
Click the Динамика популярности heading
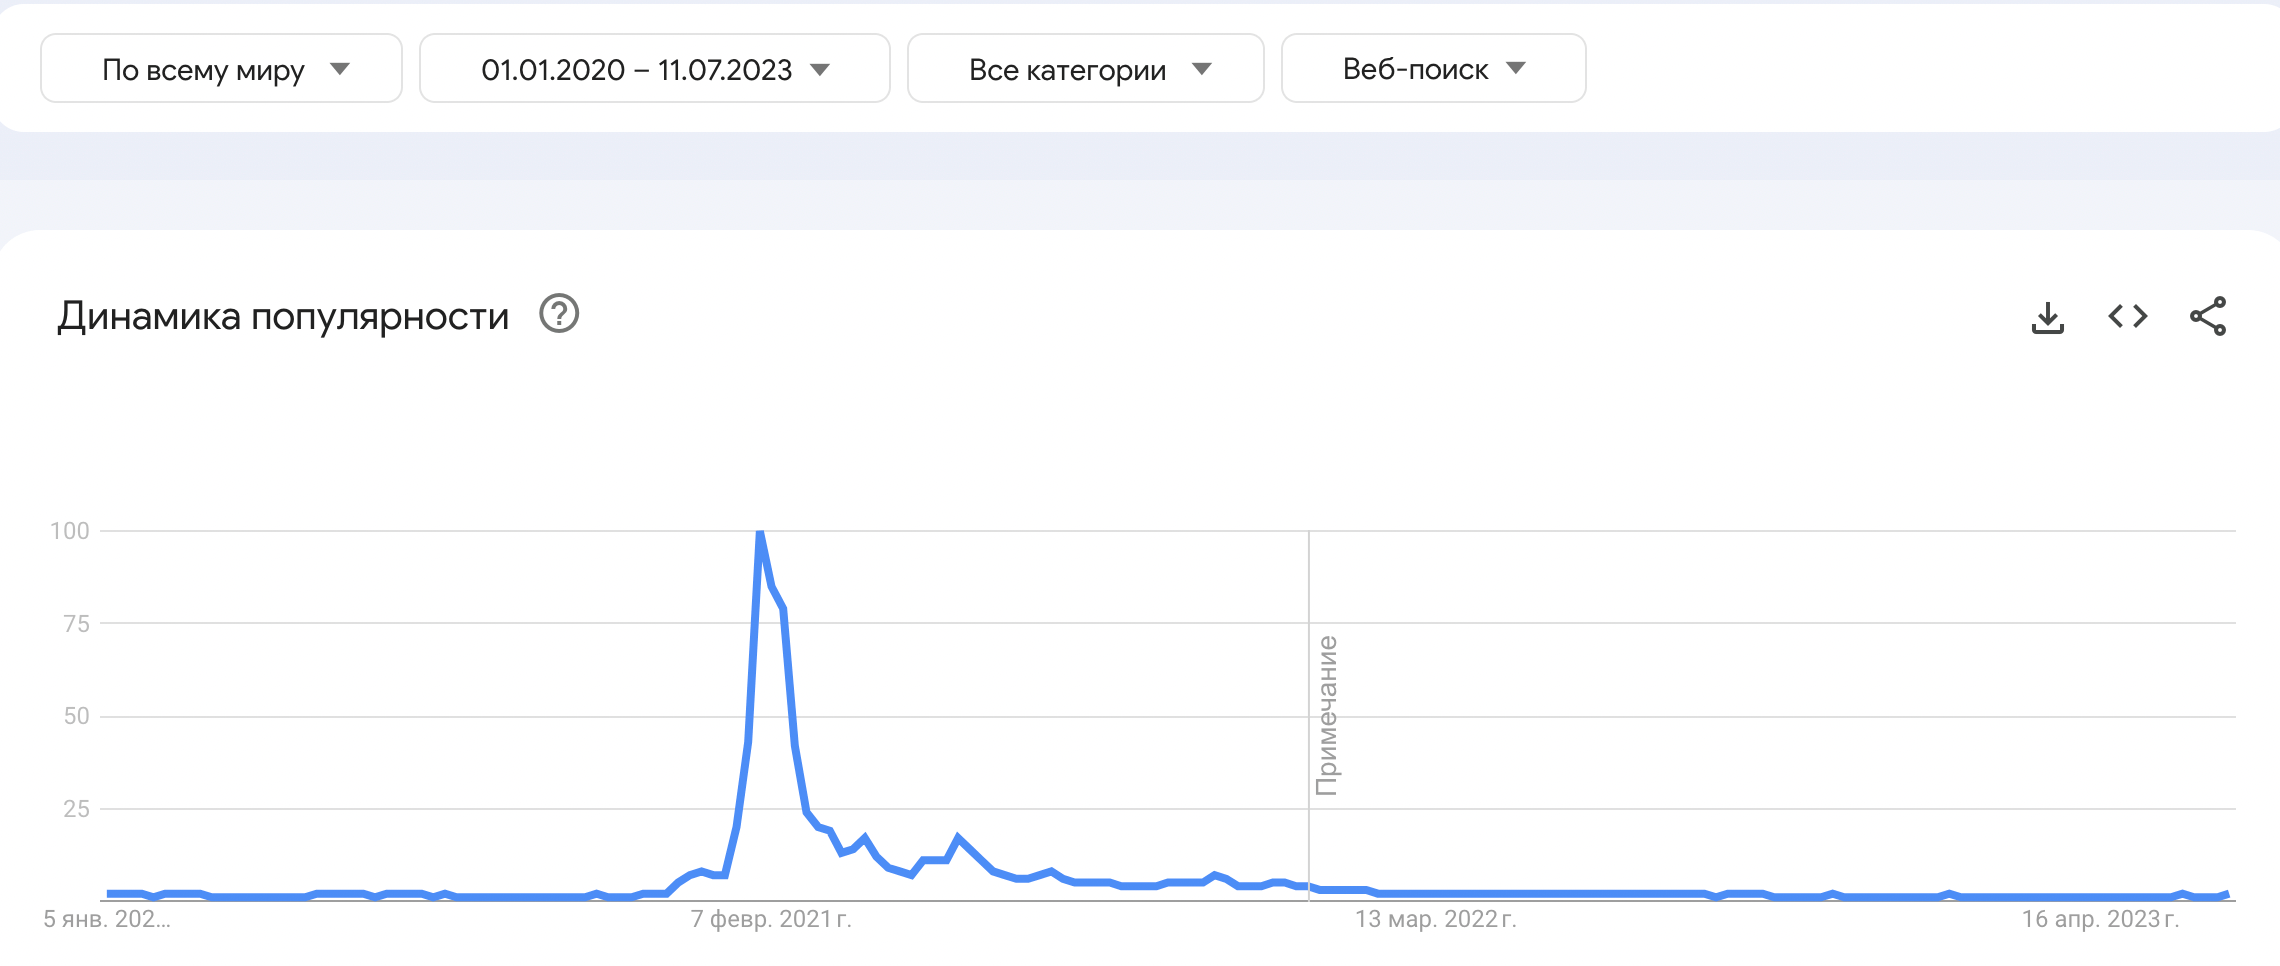pos(283,316)
